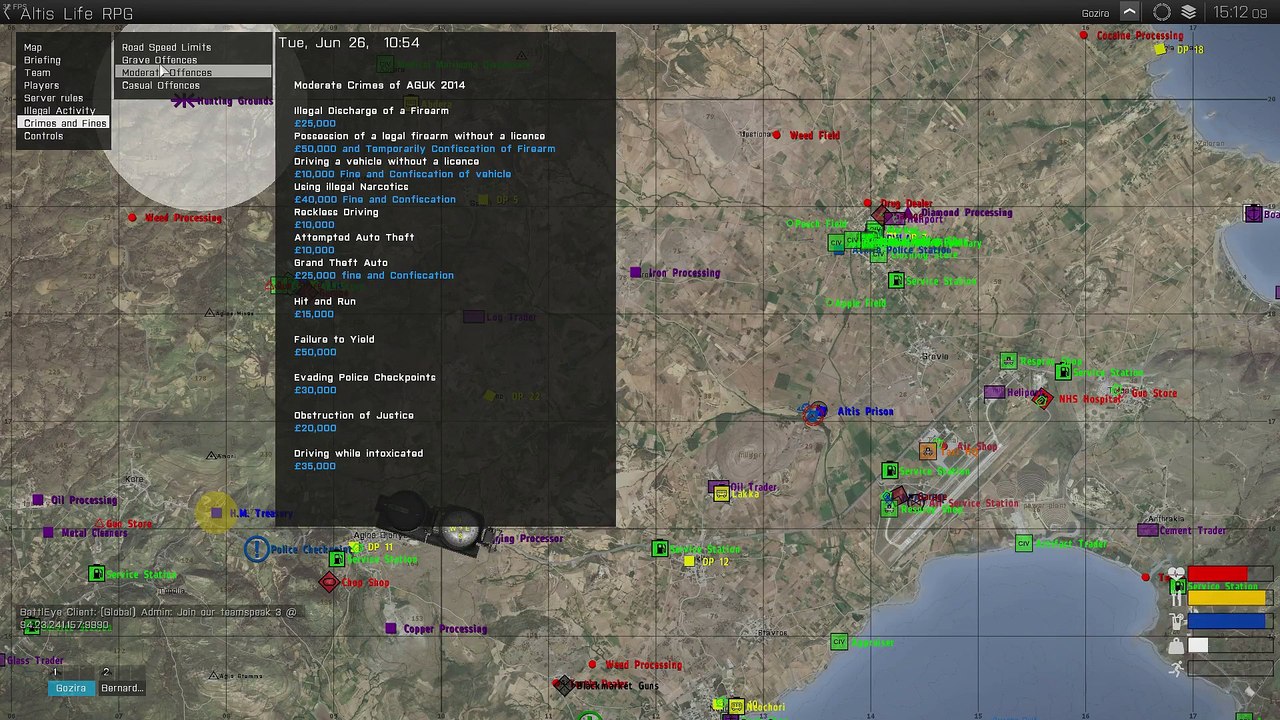Open the Illegal Activity entry
Screen dimensions: 1280x720
tap(59, 111)
